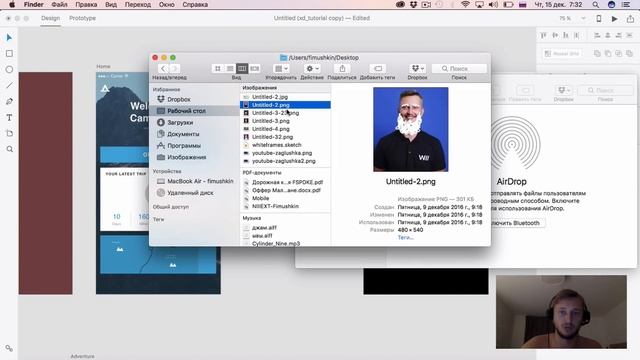Select the Zoom tool in XD
Screen dimensions: 640x360
(x=9, y=149)
